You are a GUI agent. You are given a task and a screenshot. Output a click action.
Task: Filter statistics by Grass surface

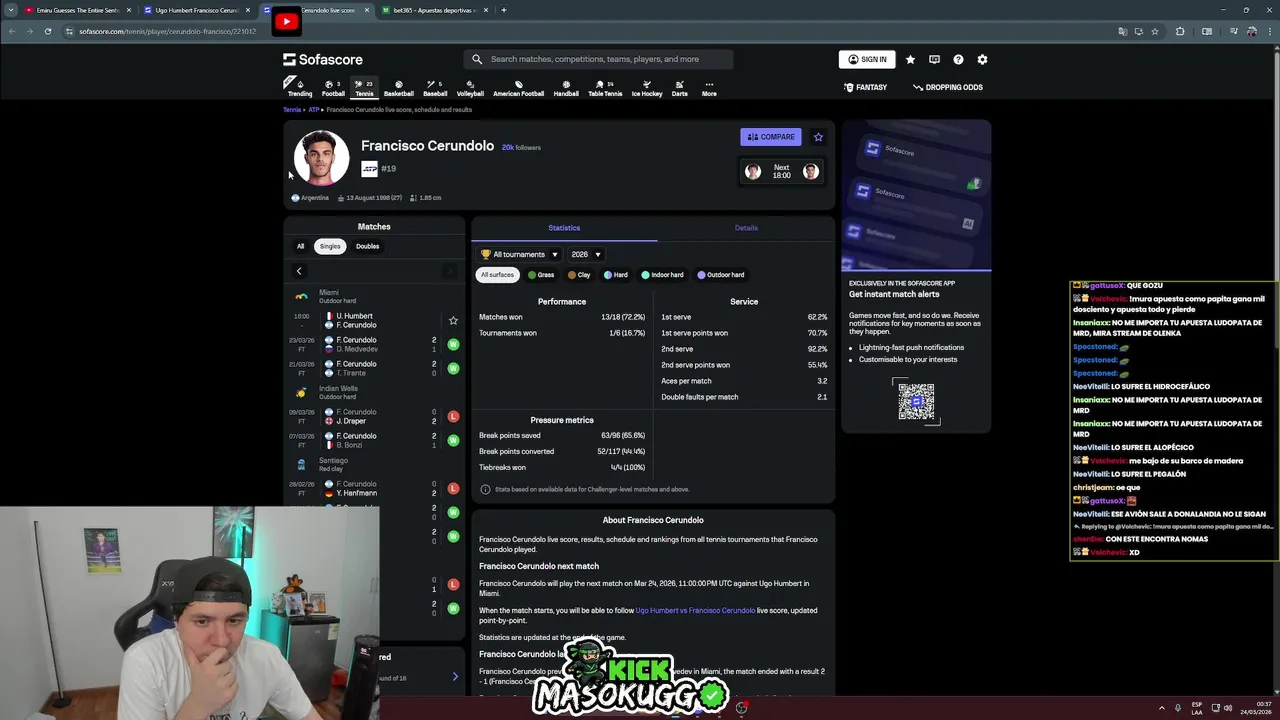point(541,274)
